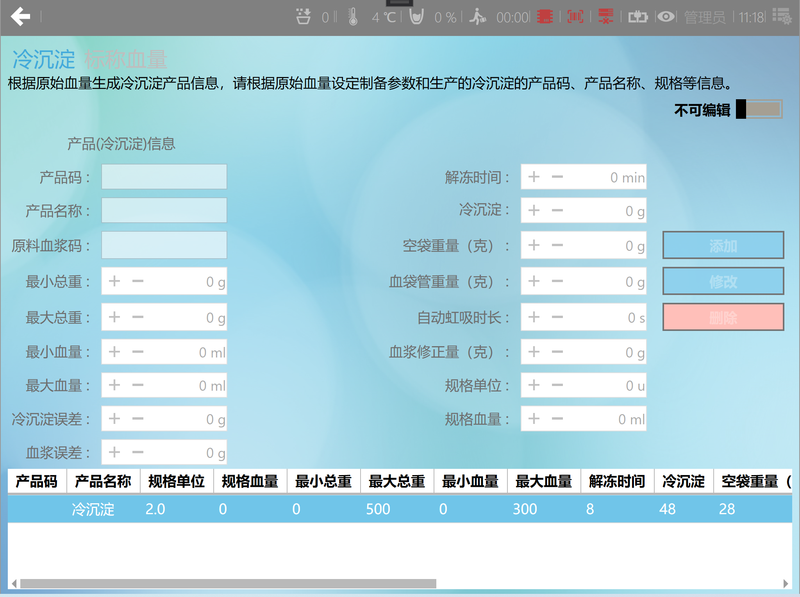The image size is (800, 597).
Task: Decrease 解冻时间 with the minus button
Action: pyautogui.click(x=557, y=177)
